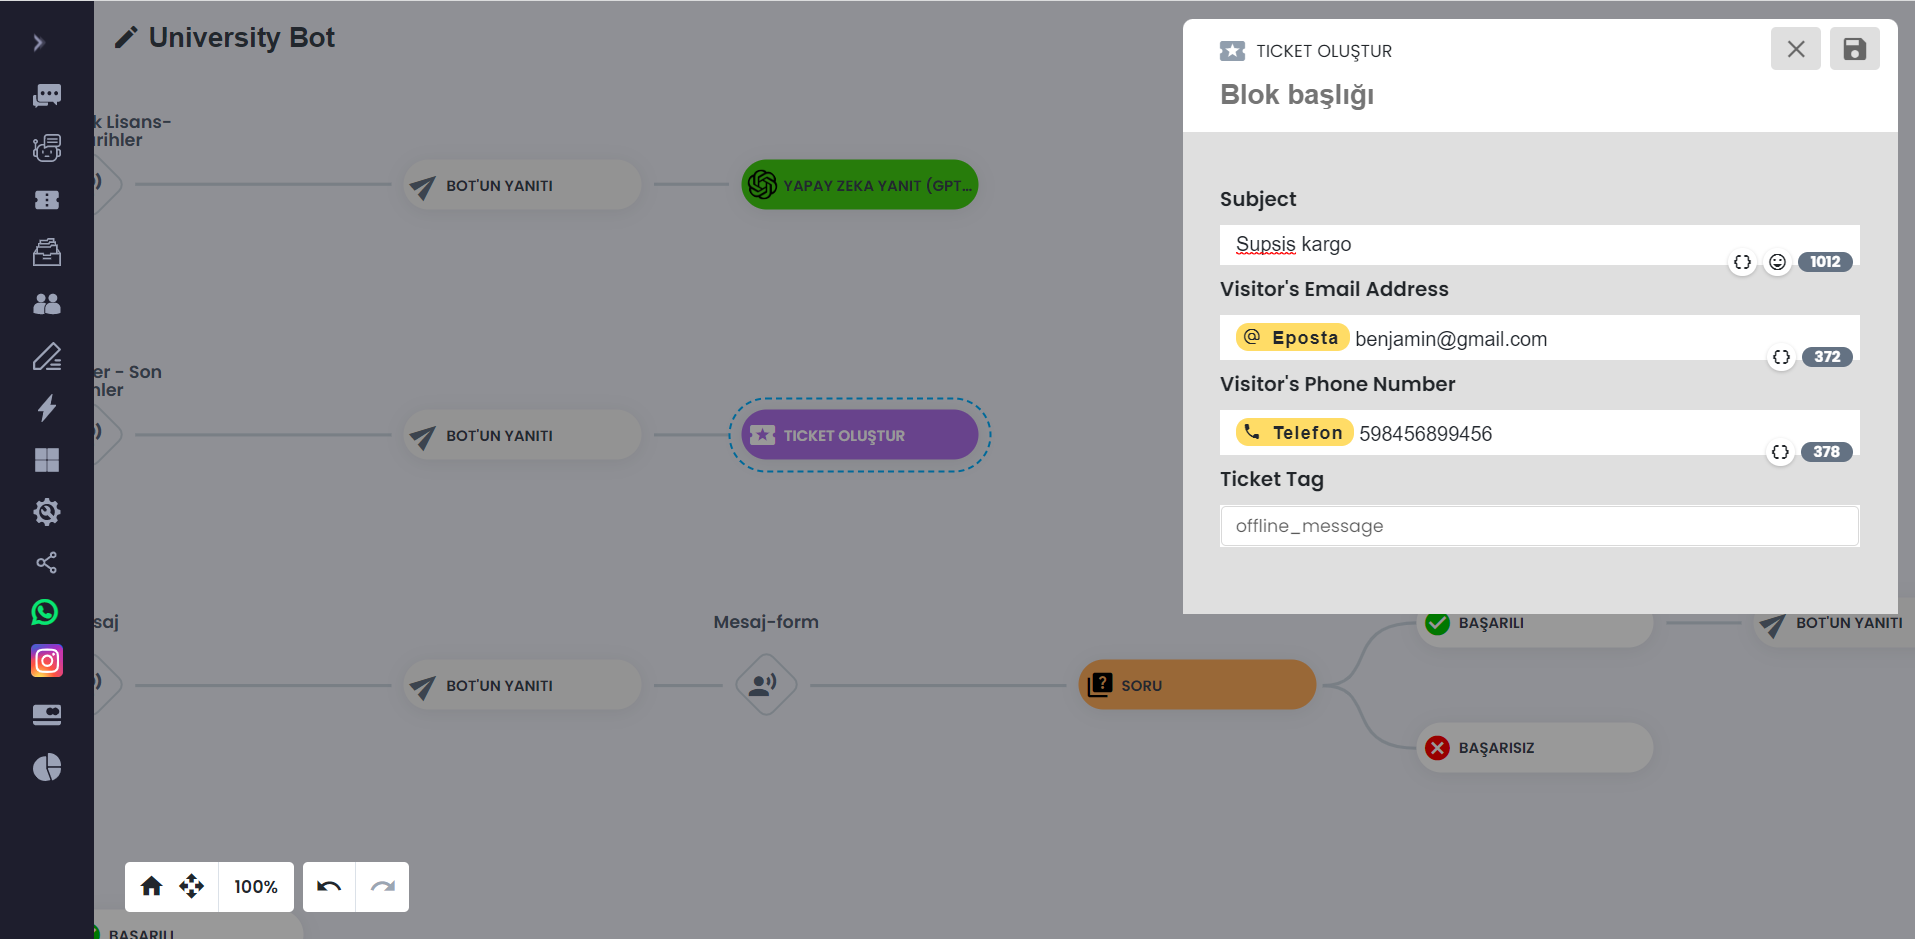Undo the last flow change
This screenshot has height=939, width=1915.
[x=329, y=887]
